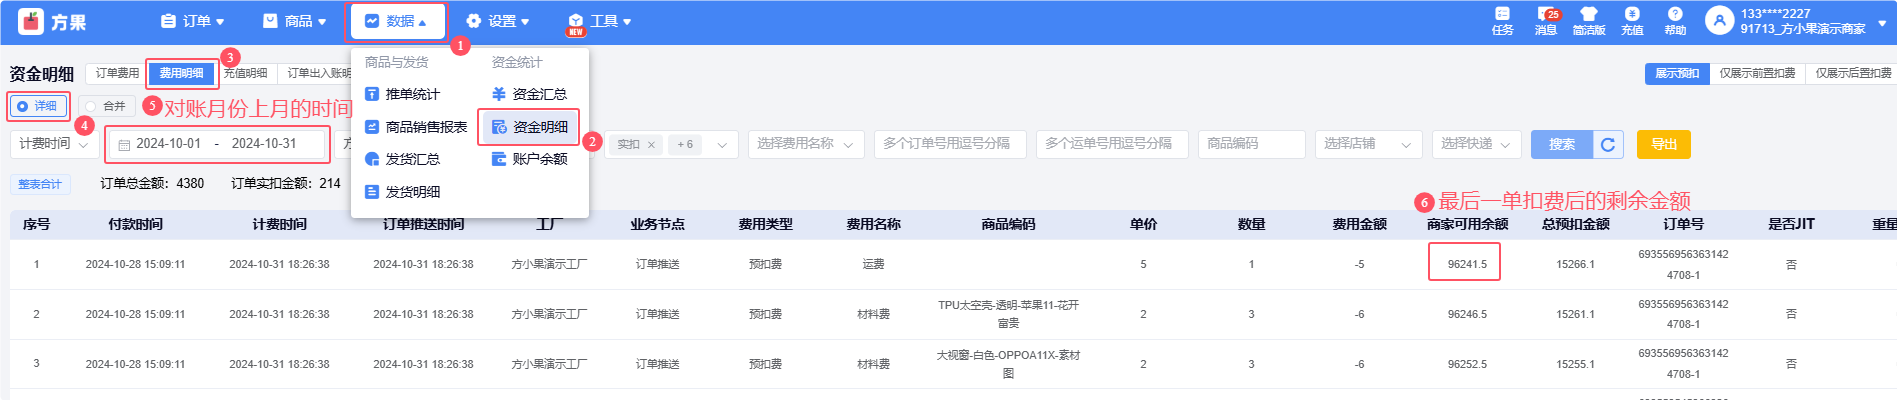Open the 选择快递 dropdown

(x=1476, y=144)
